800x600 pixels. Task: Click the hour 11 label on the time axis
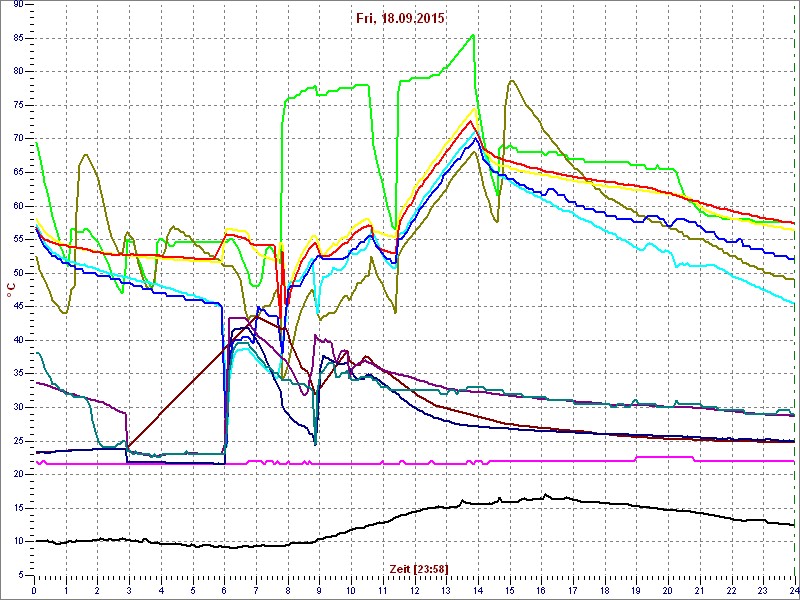[x=383, y=592]
